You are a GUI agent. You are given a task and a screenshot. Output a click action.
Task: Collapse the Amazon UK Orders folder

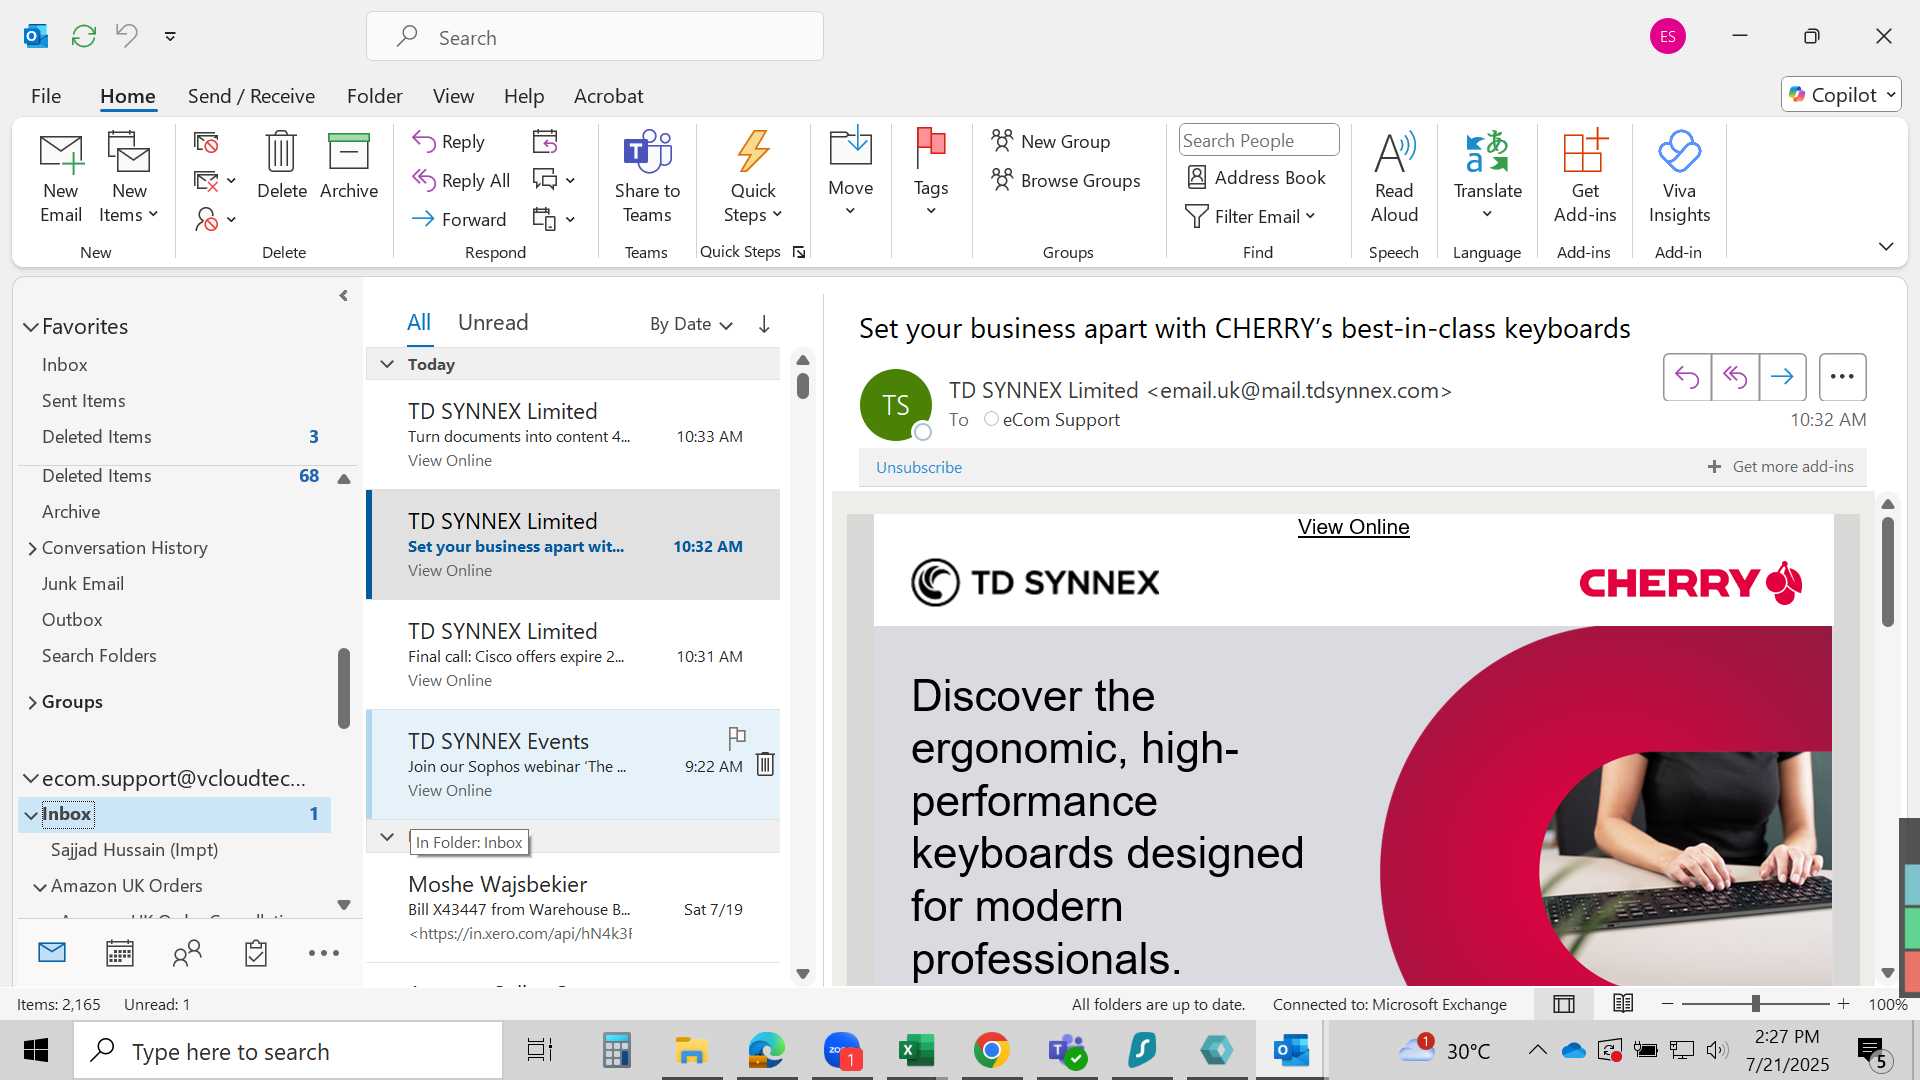click(40, 887)
